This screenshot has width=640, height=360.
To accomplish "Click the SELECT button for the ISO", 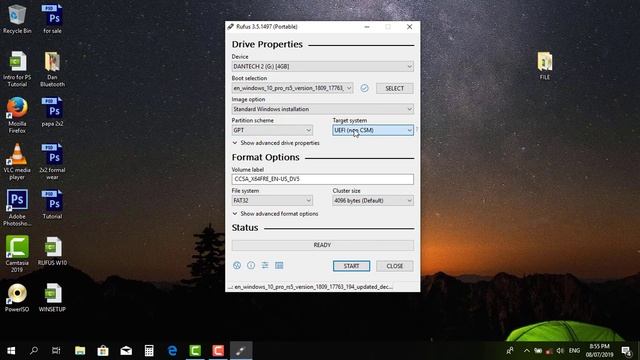I will click(394, 88).
